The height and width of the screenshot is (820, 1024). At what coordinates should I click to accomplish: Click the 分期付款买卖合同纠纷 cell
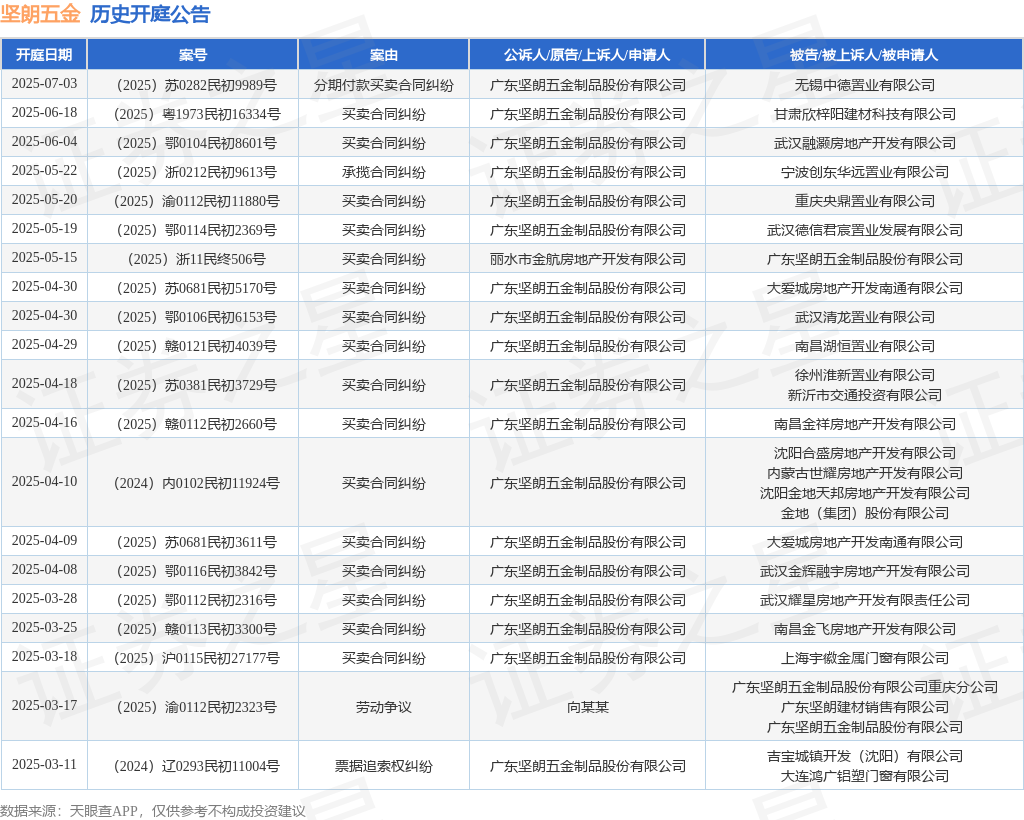coord(383,85)
